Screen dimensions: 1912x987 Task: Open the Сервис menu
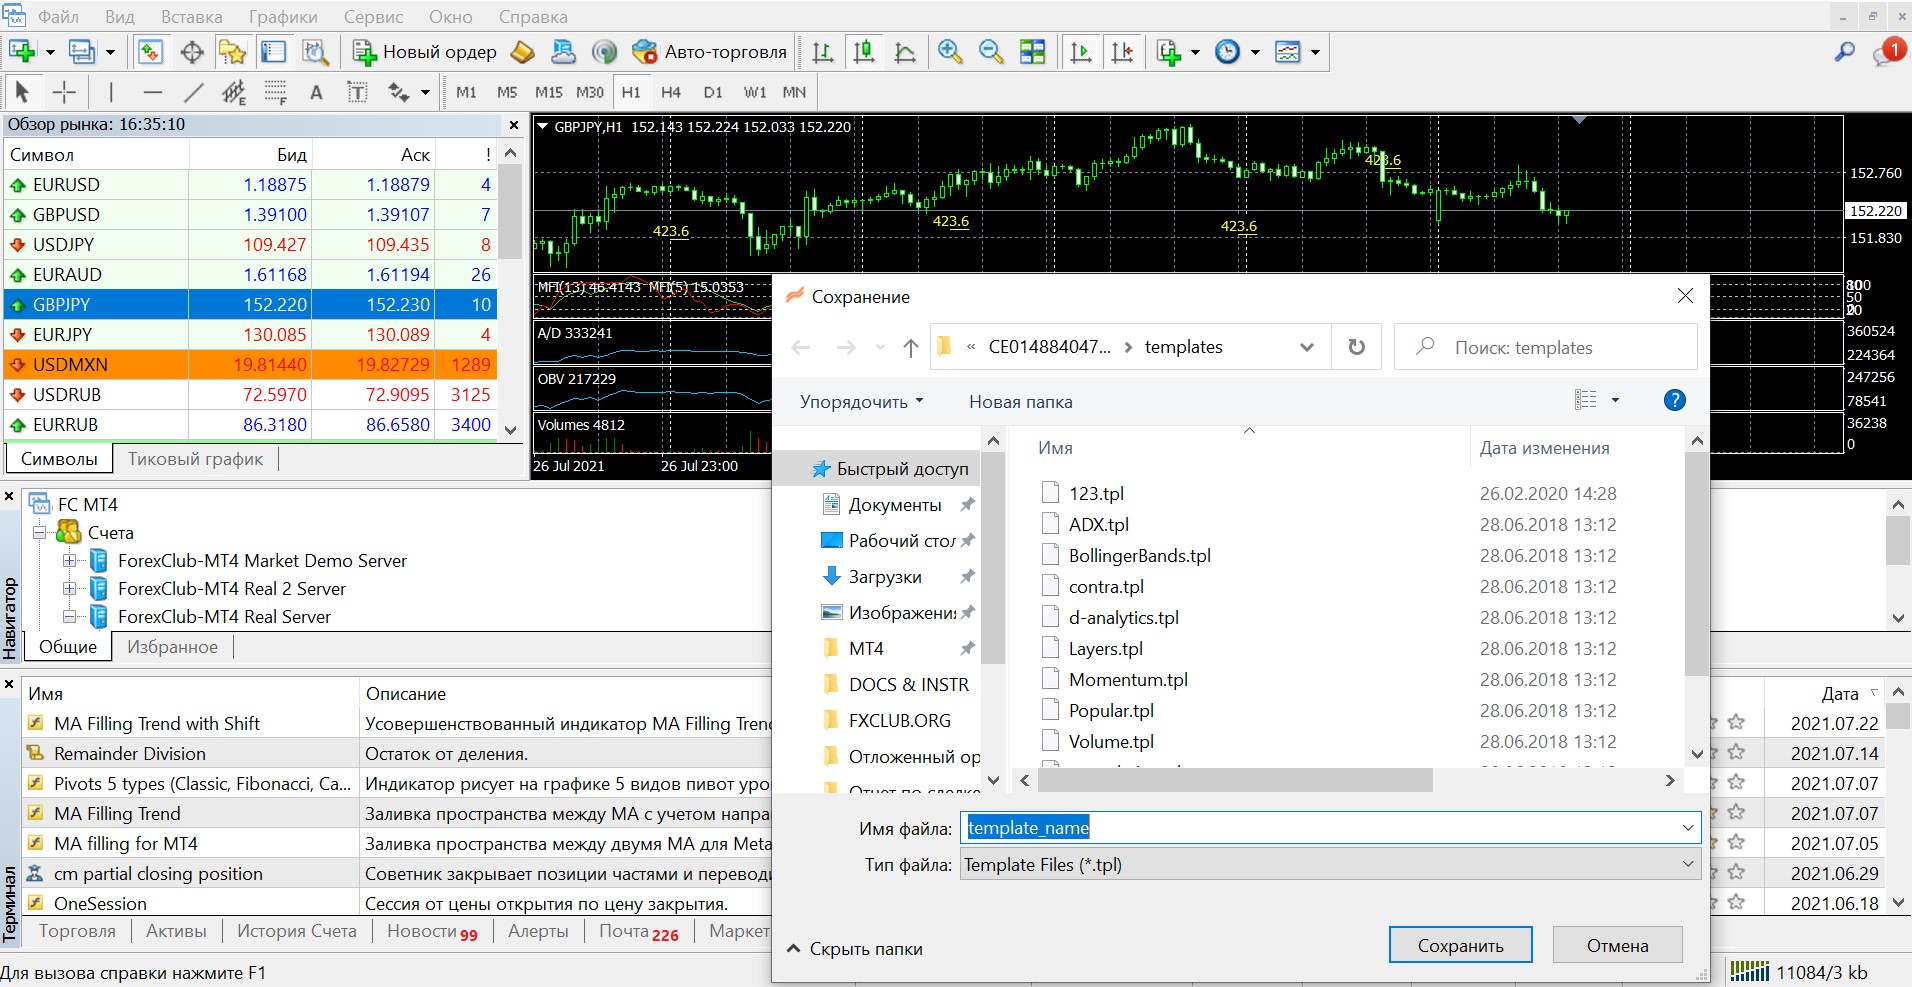pos(373,17)
